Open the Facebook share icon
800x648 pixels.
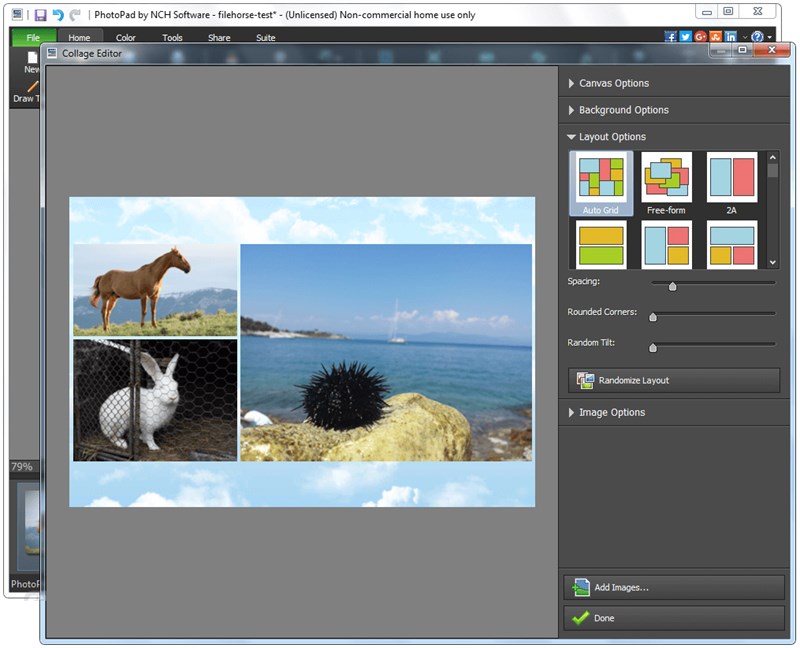coord(671,37)
